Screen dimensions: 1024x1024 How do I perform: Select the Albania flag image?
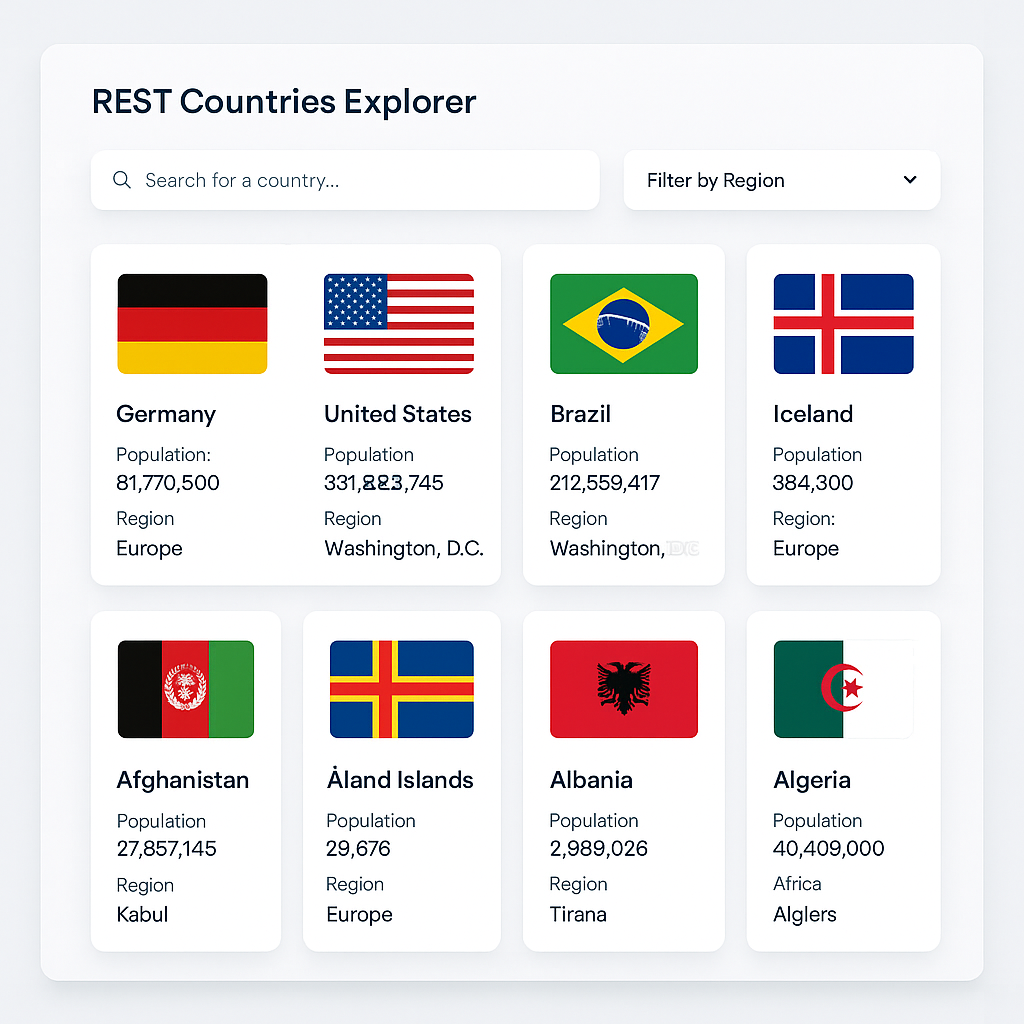[x=624, y=689]
